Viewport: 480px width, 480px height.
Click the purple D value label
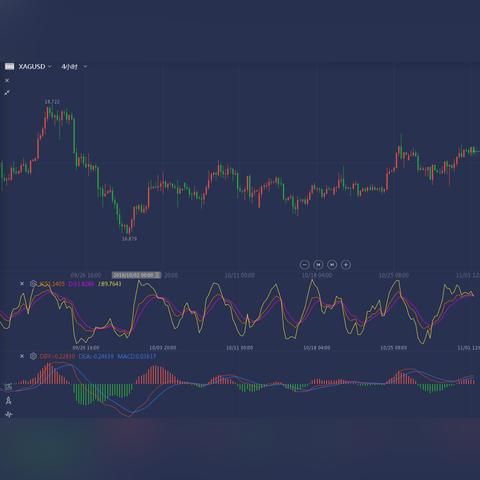(x=81, y=284)
